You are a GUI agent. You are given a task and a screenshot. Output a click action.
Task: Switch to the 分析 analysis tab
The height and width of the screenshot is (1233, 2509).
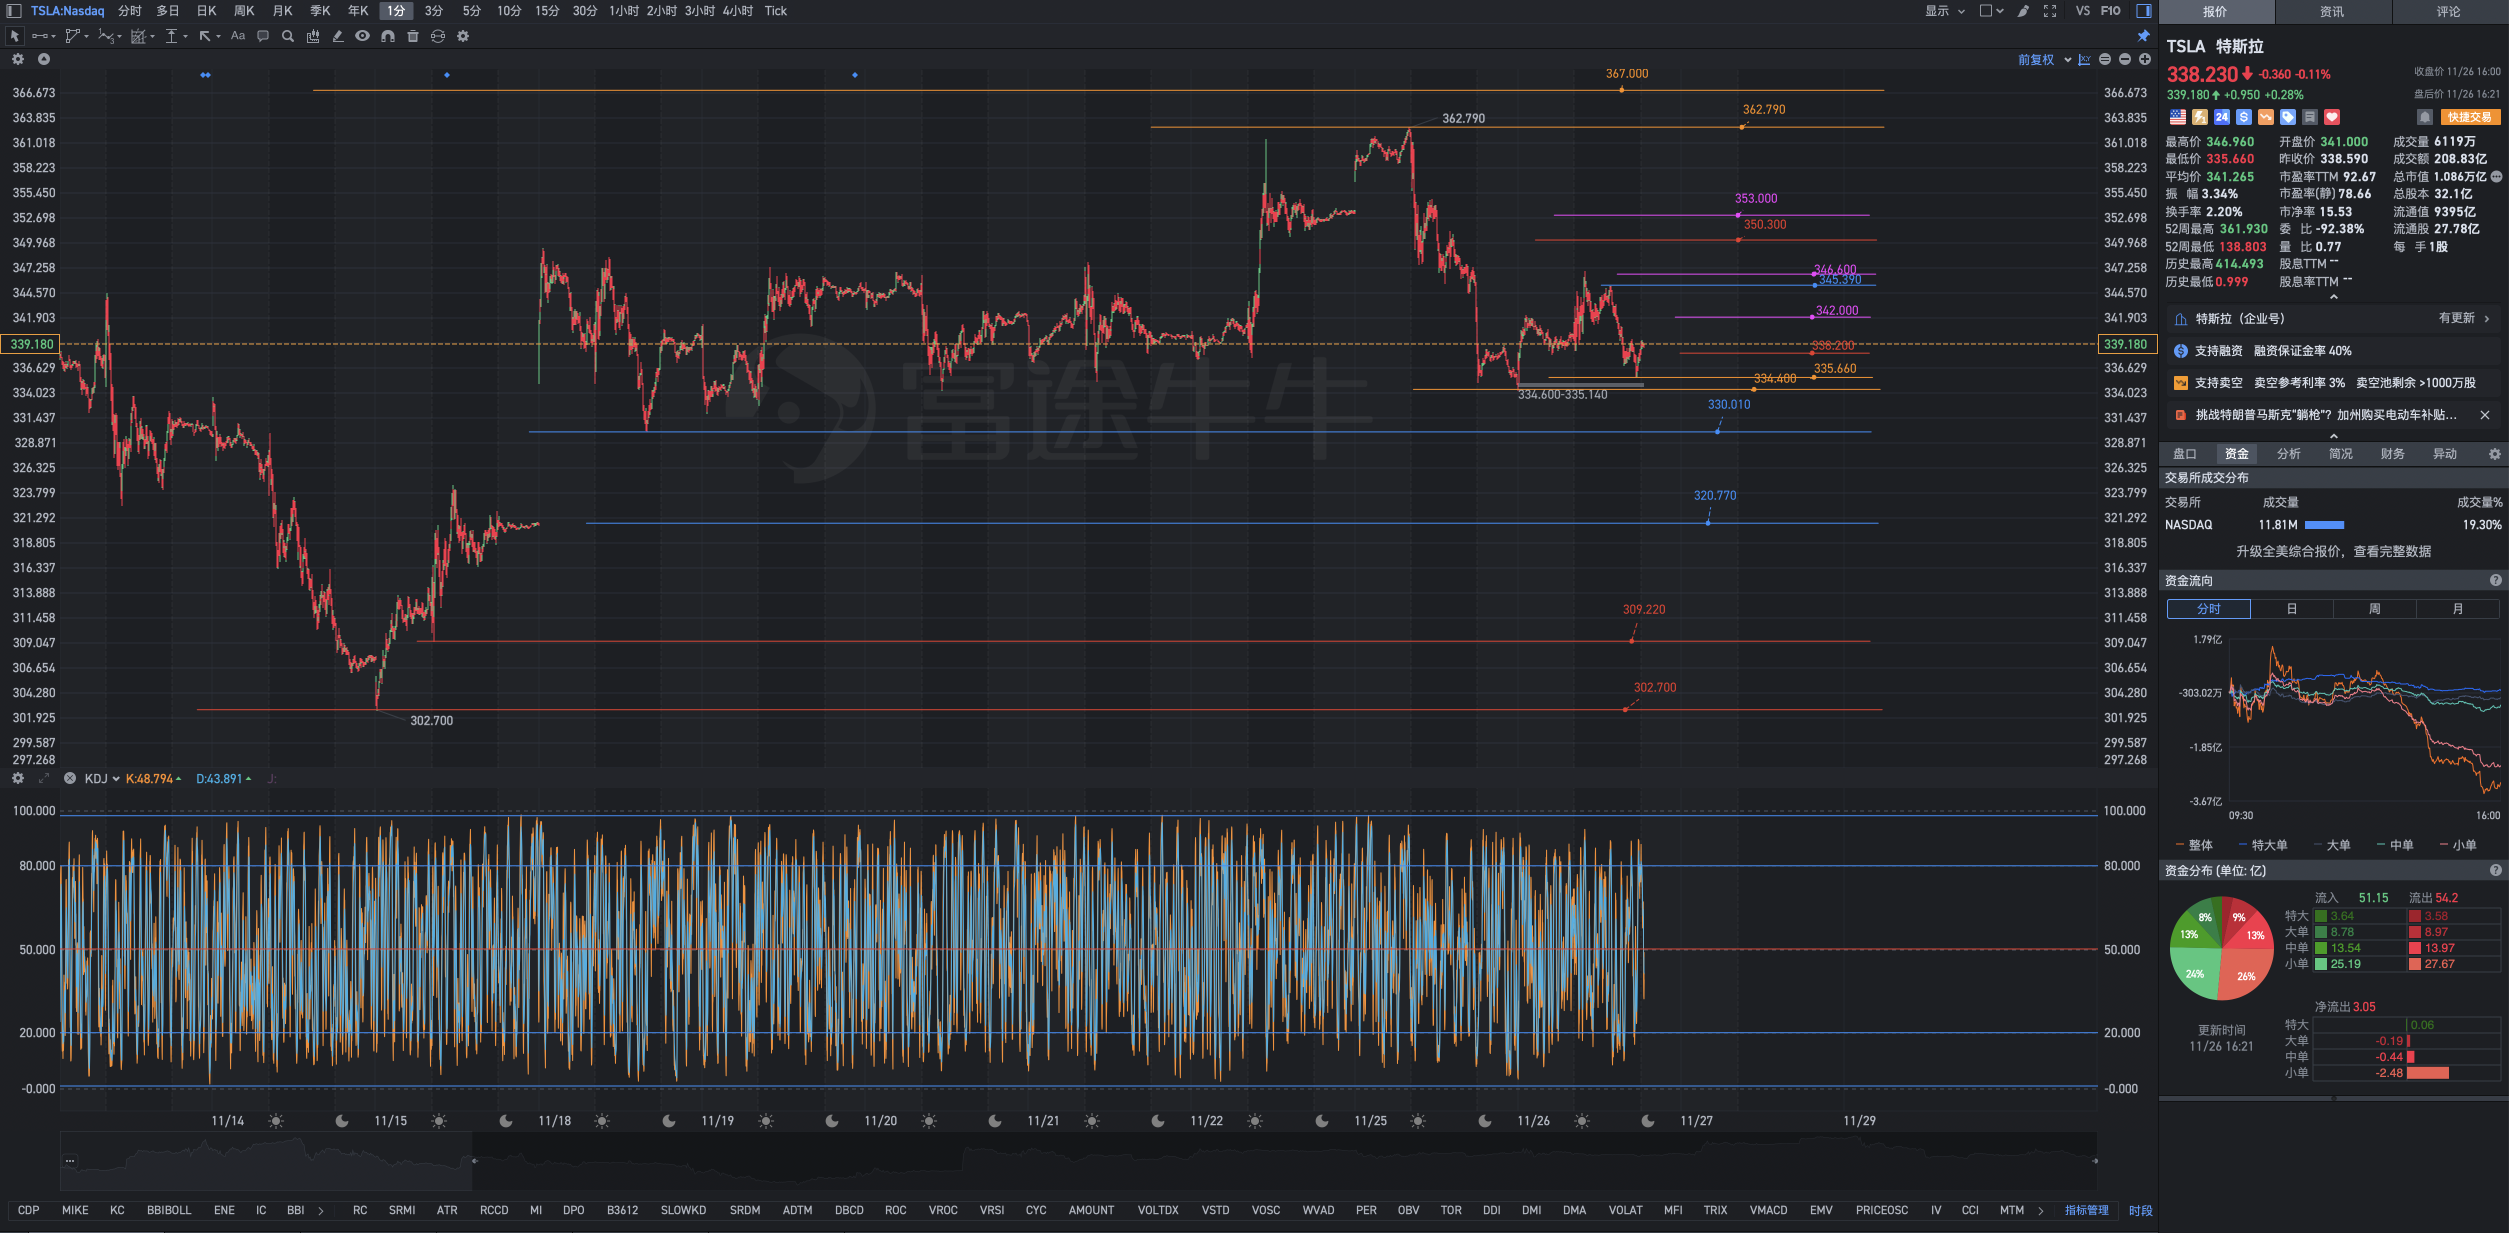tap(2289, 454)
